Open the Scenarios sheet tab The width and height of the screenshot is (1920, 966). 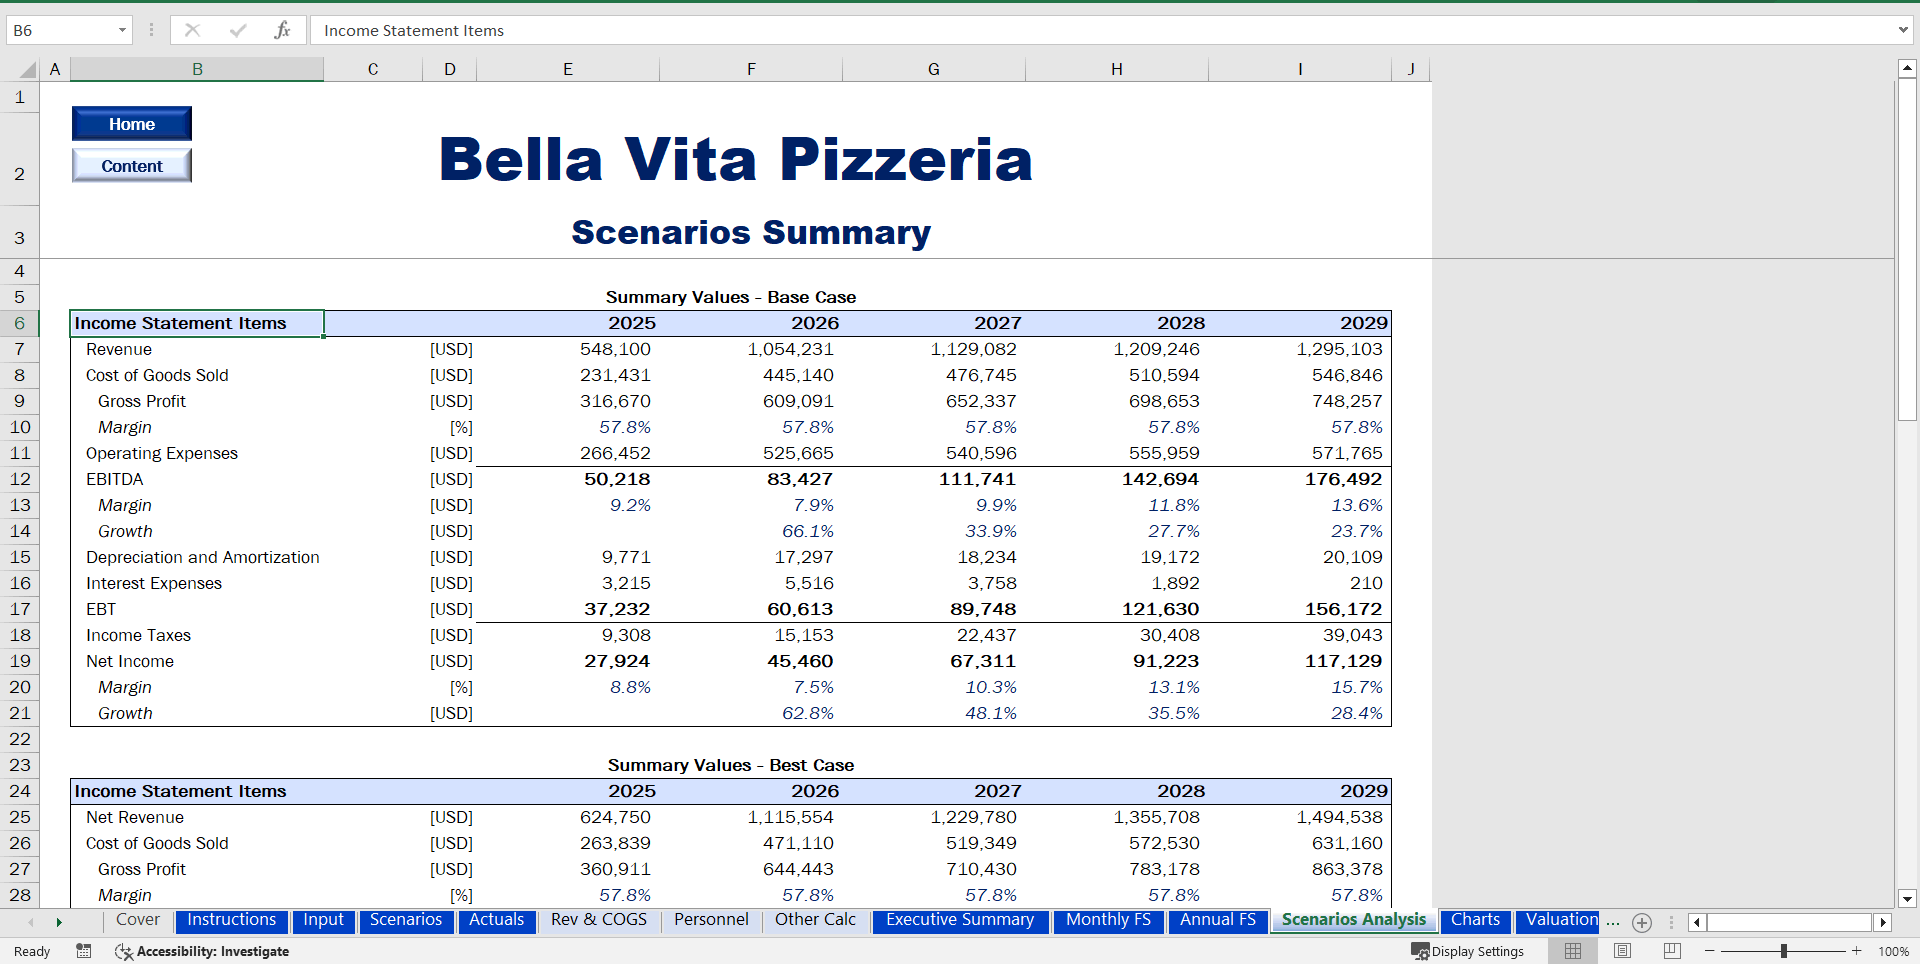tap(406, 920)
